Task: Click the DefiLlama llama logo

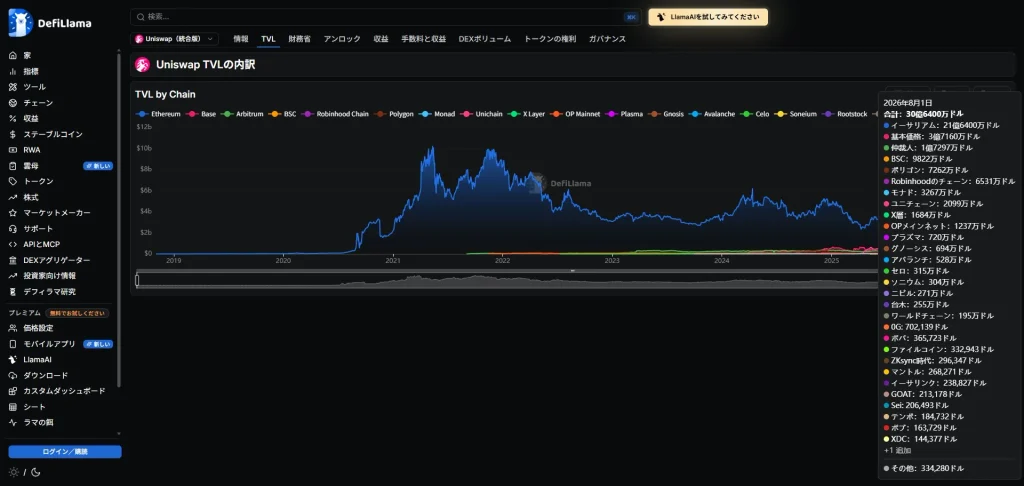Action: (20, 23)
